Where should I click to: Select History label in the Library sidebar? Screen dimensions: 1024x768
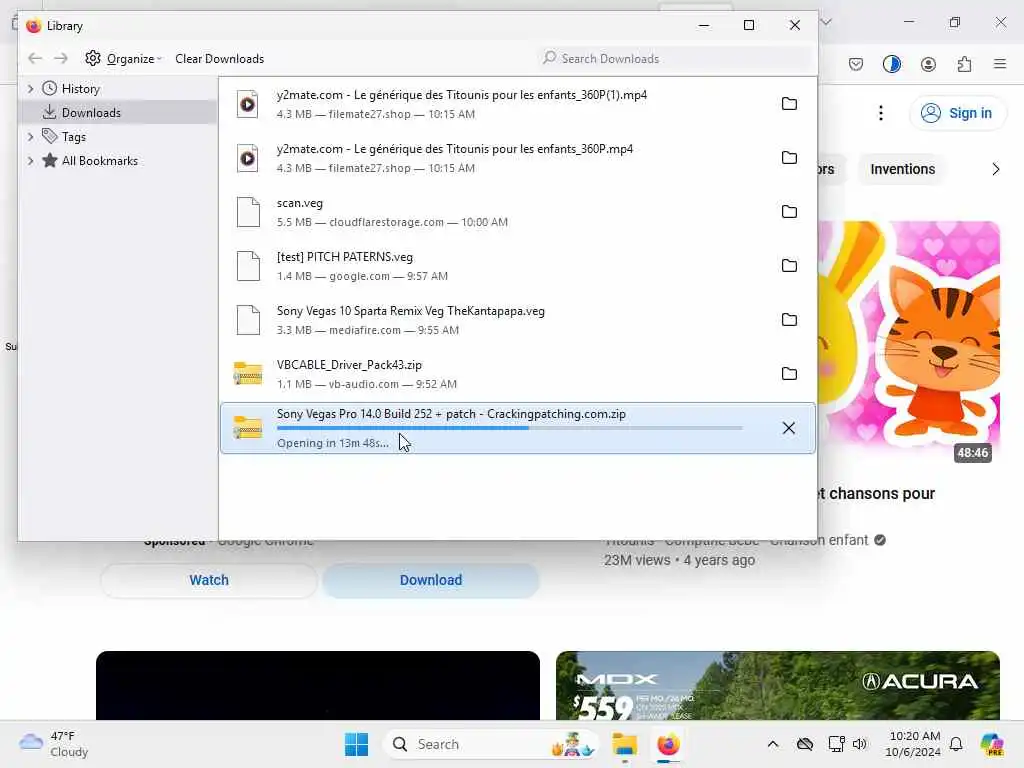point(80,89)
